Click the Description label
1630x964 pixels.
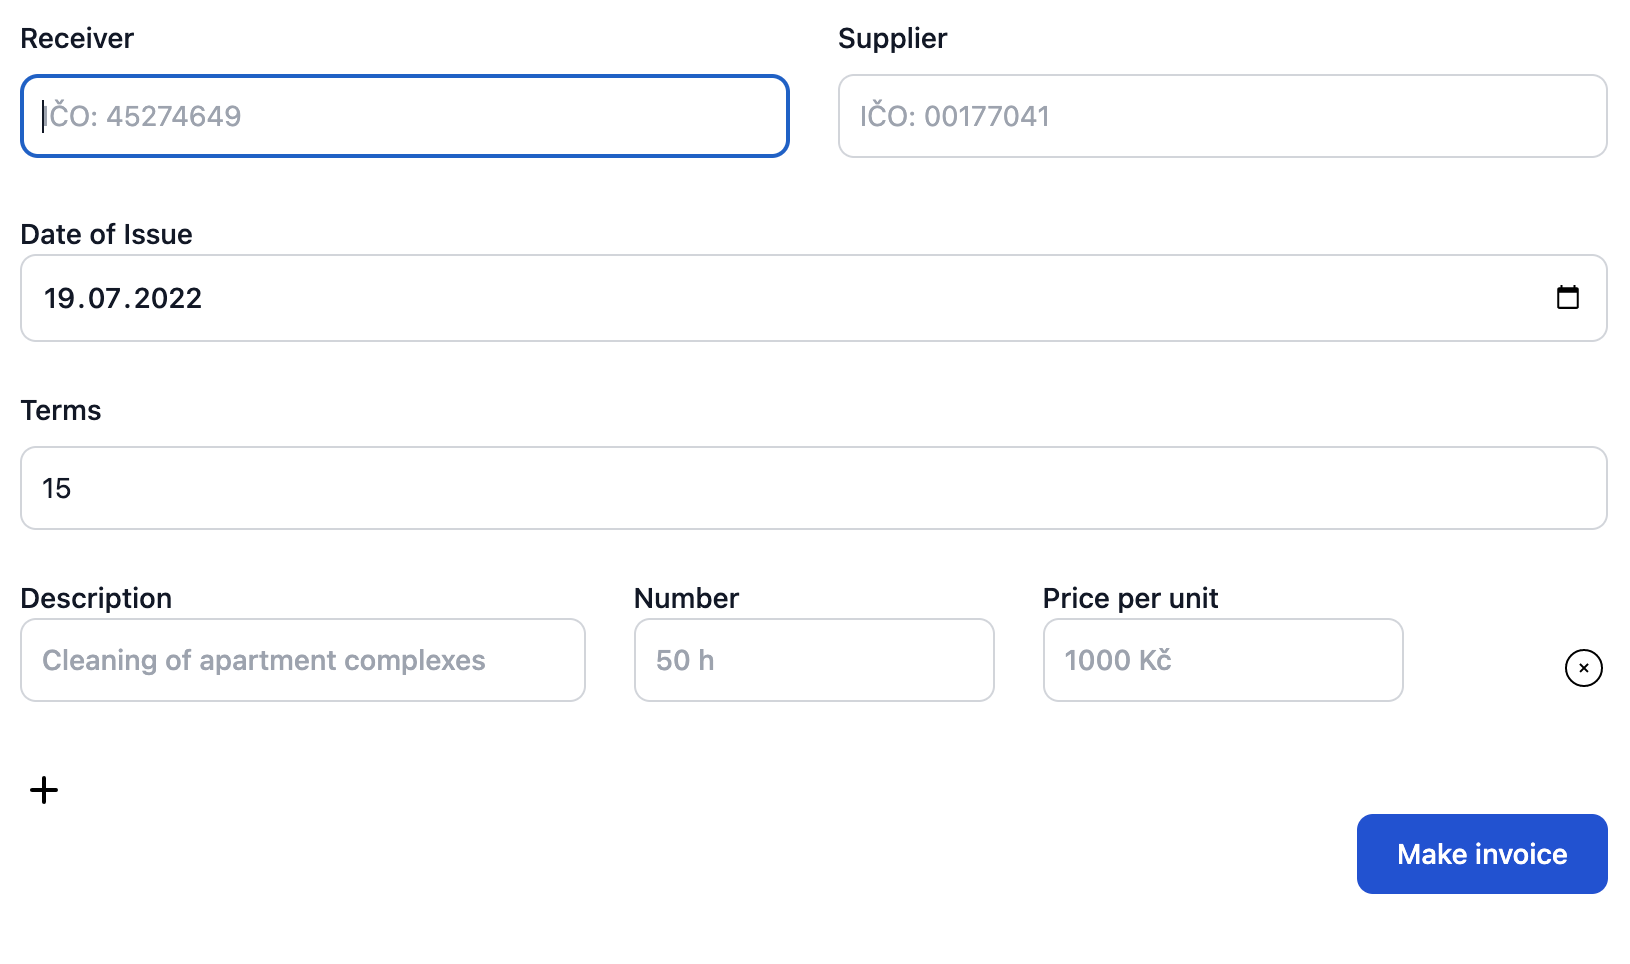(x=96, y=598)
